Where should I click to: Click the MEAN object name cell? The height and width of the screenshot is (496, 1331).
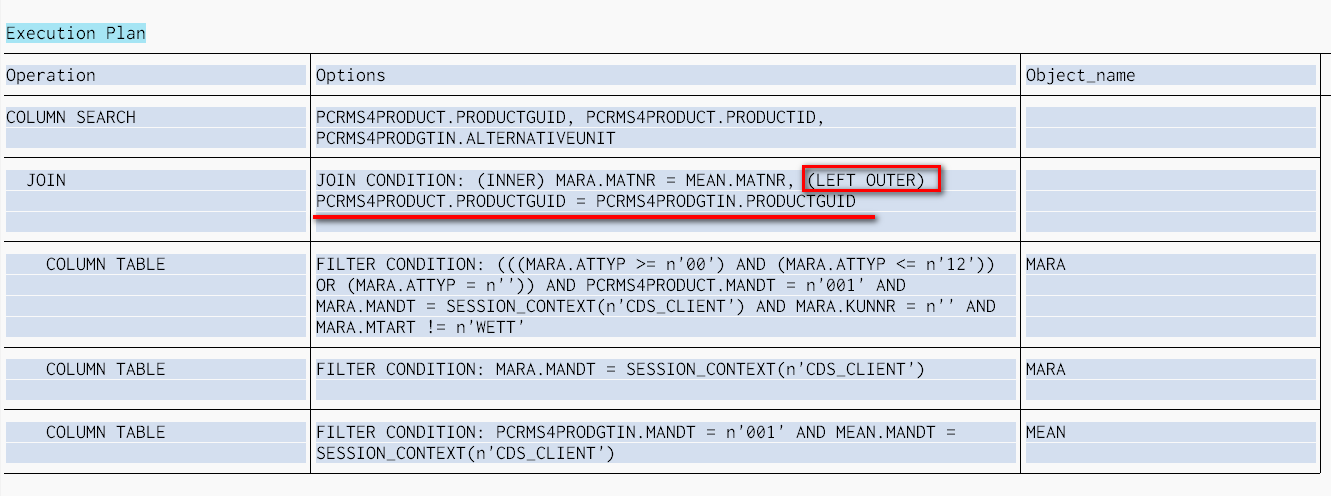[1046, 432]
